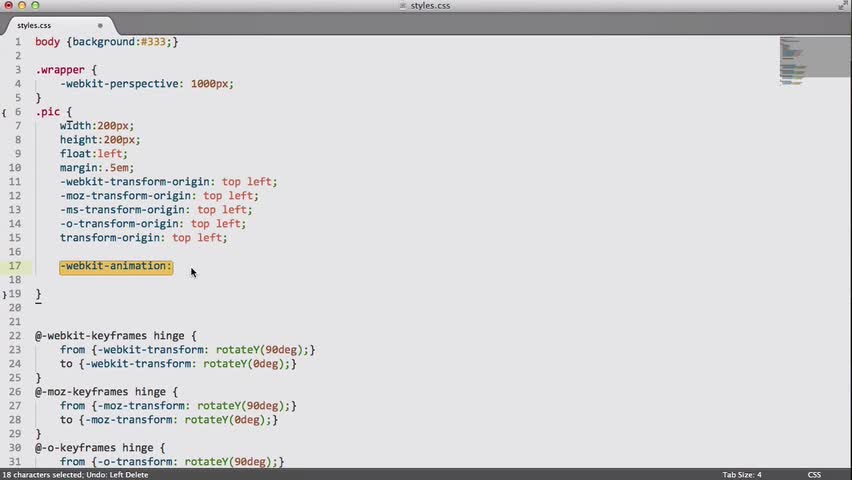Screen dimensions: 852x480
Task: Click the fullscreen arrows icon in title bar
Action: click(x=843, y=5)
